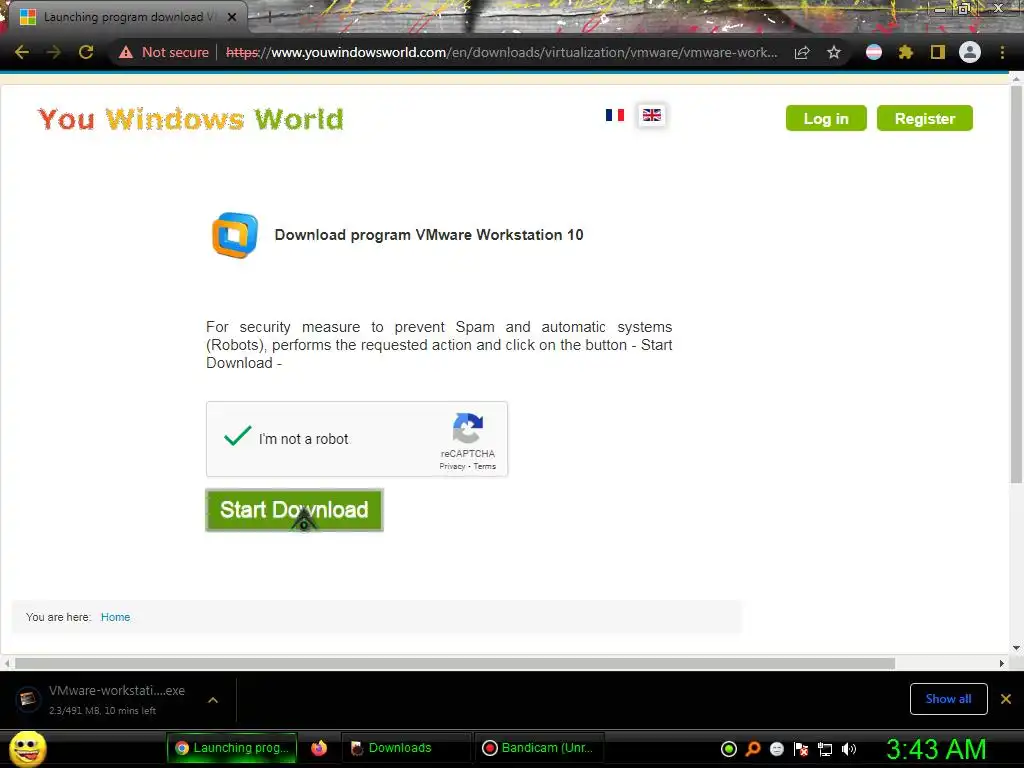Click the horizontal page scrollbar
Viewport: 1024px width, 768px height.
(x=455, y=664)
